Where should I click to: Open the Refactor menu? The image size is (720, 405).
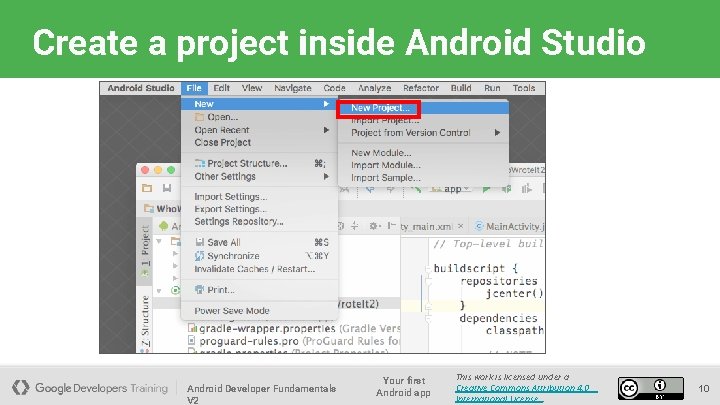[421, 88]
